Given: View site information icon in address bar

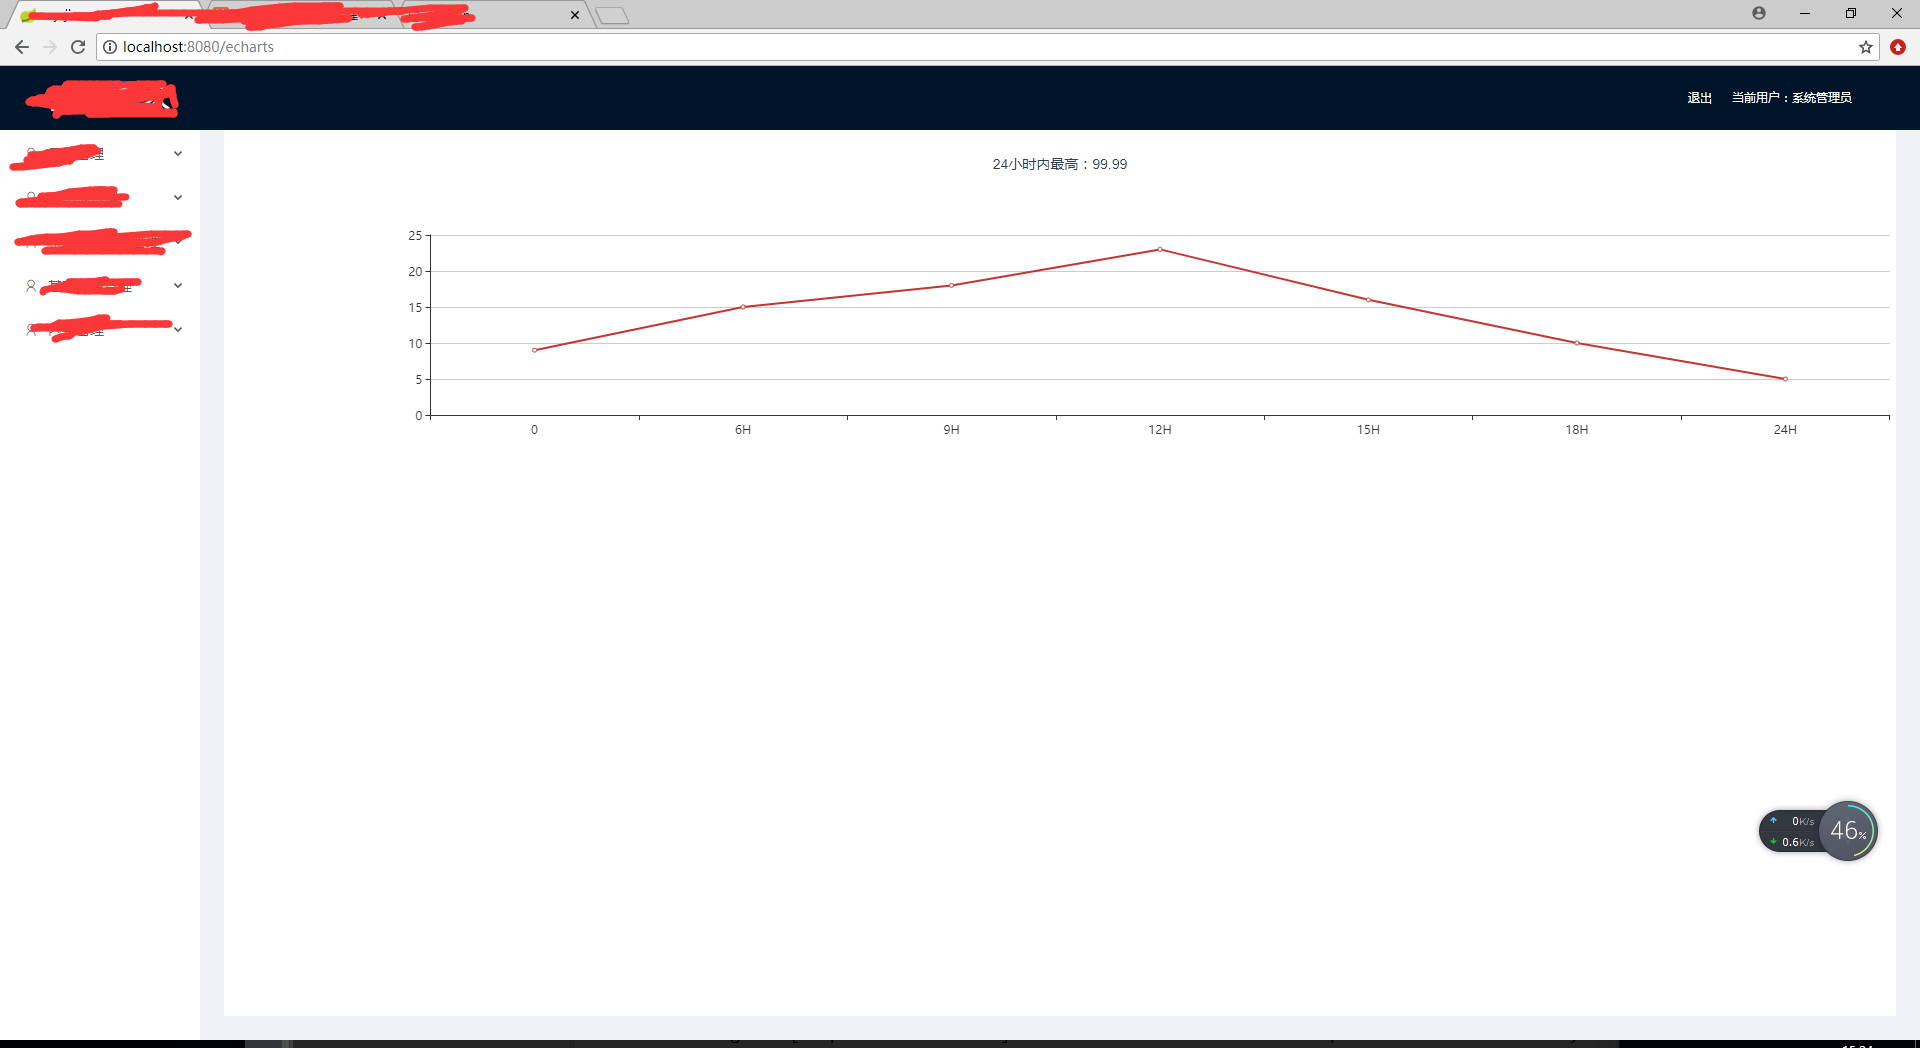Looking at the screenshot, I should [110, 47].
